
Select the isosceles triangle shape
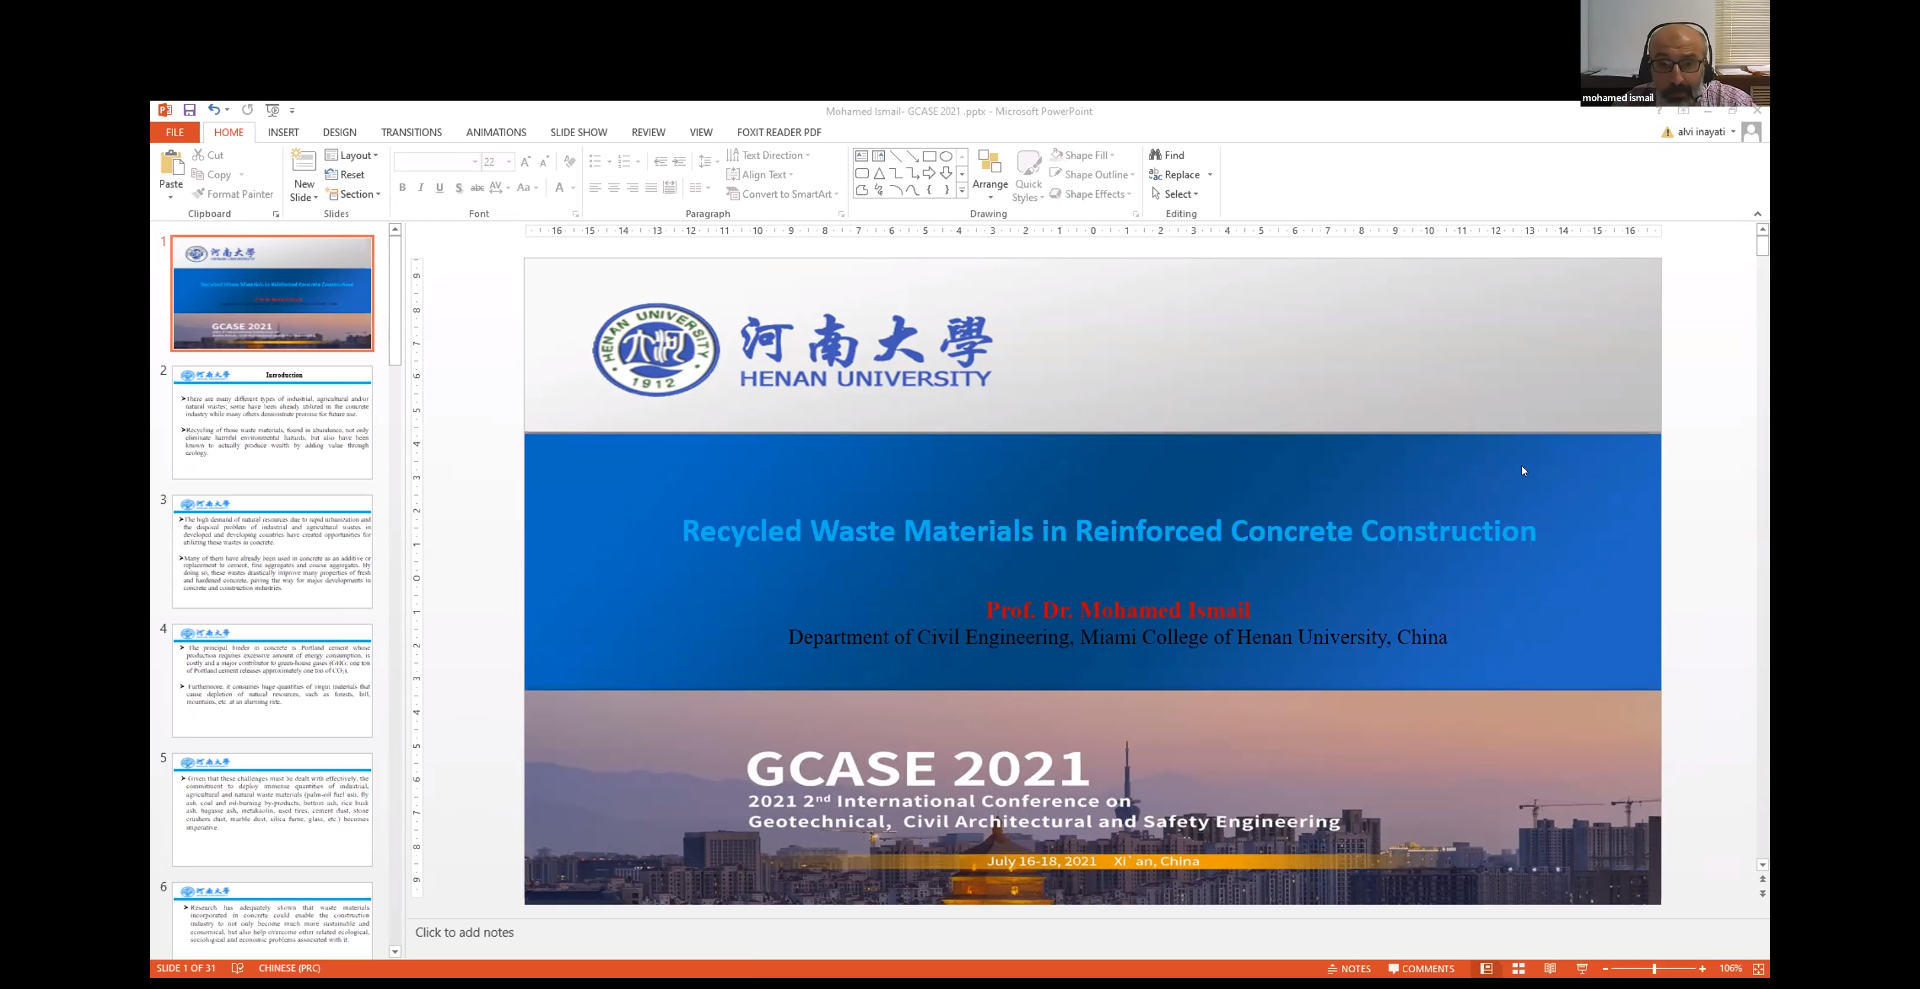point(878,173)
